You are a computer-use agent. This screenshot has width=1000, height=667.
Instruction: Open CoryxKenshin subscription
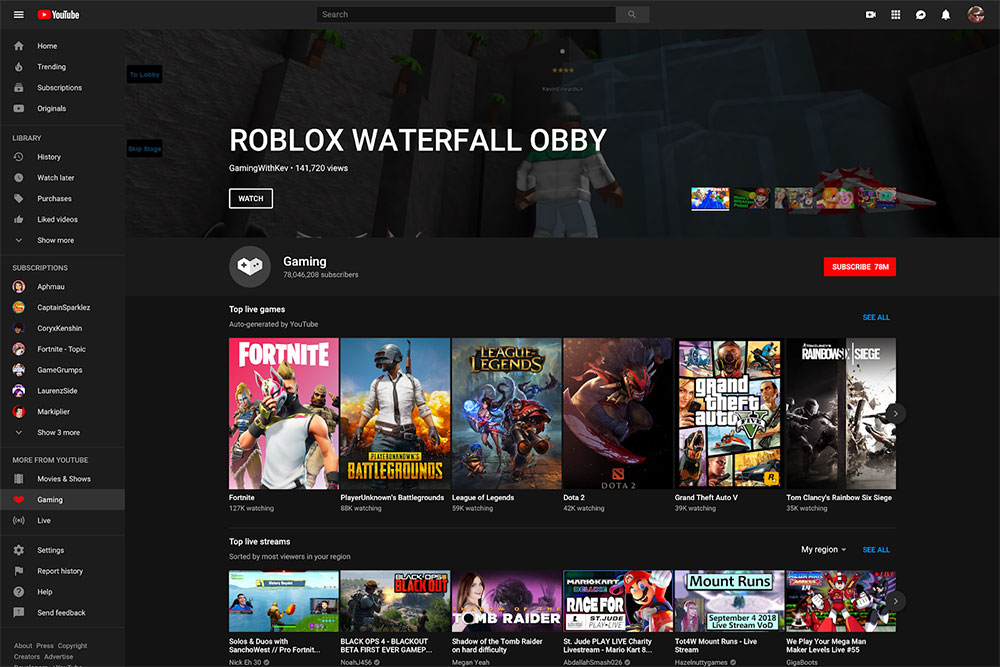point(62,328)
